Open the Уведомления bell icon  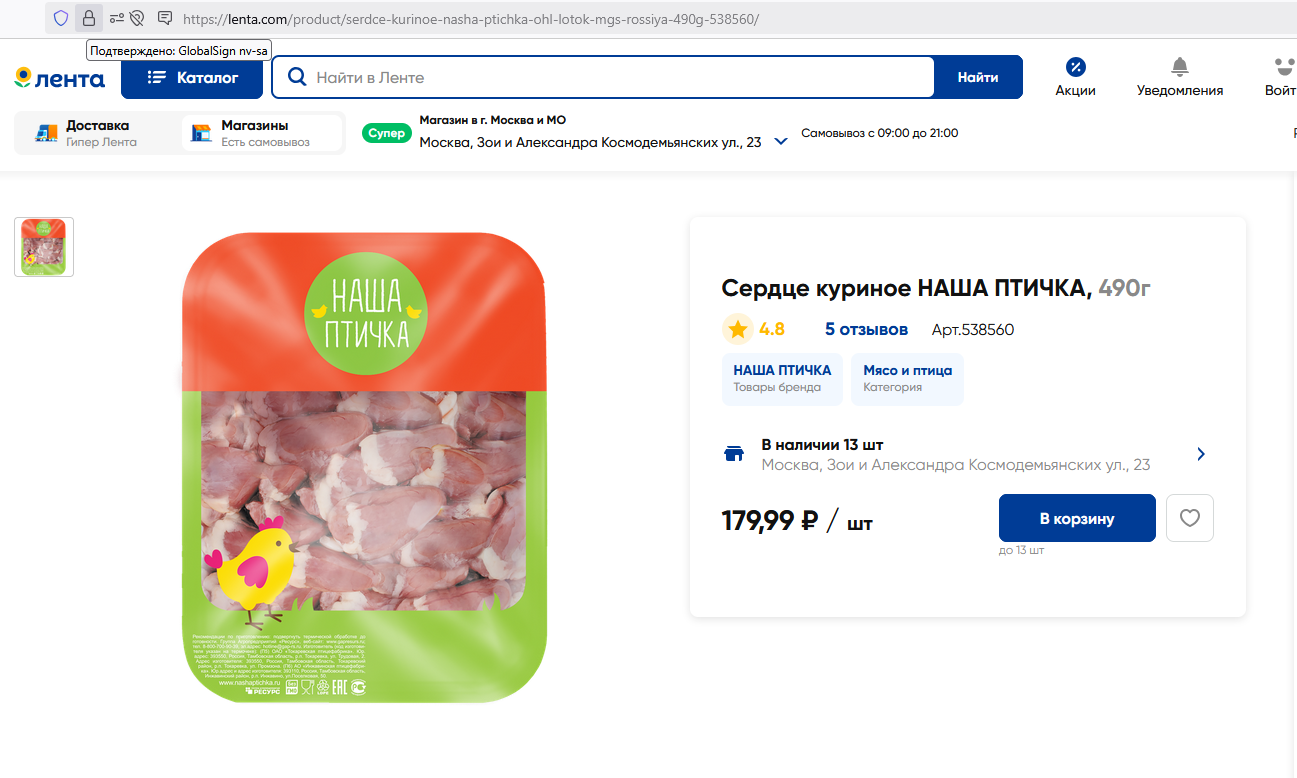coord(1179,68)
